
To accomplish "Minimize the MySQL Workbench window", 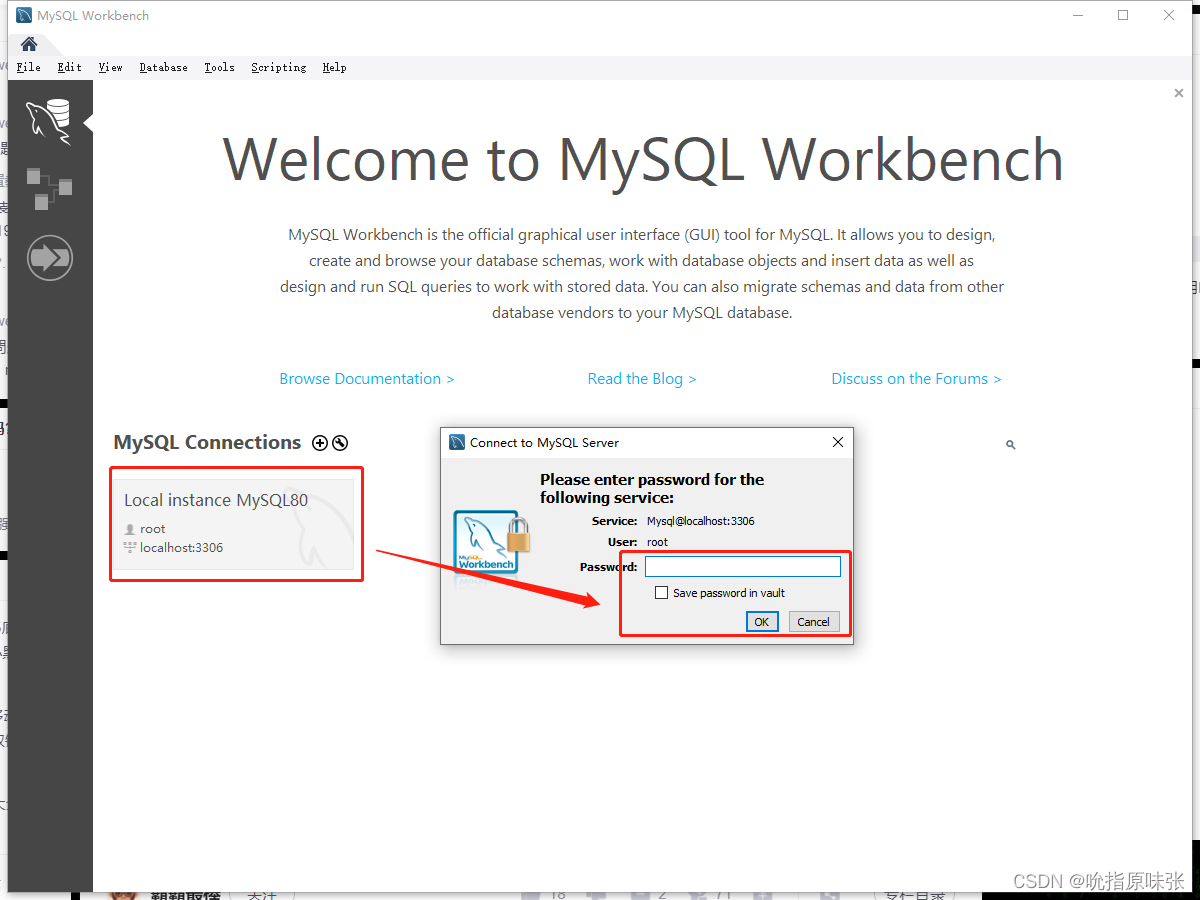I will tap(1078, 15).
